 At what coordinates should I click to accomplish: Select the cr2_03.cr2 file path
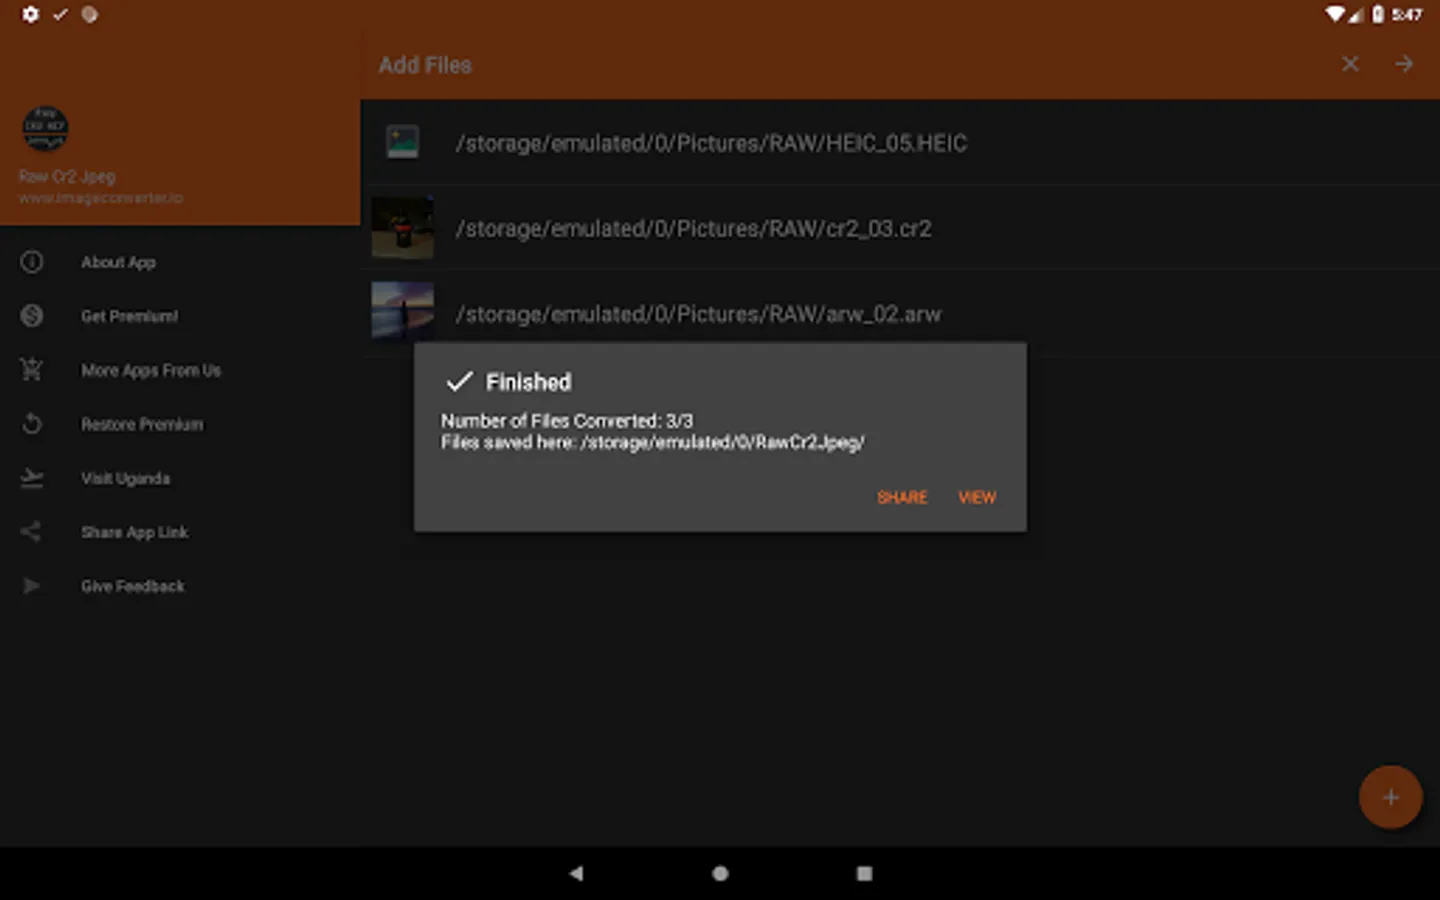pos(693,229)
